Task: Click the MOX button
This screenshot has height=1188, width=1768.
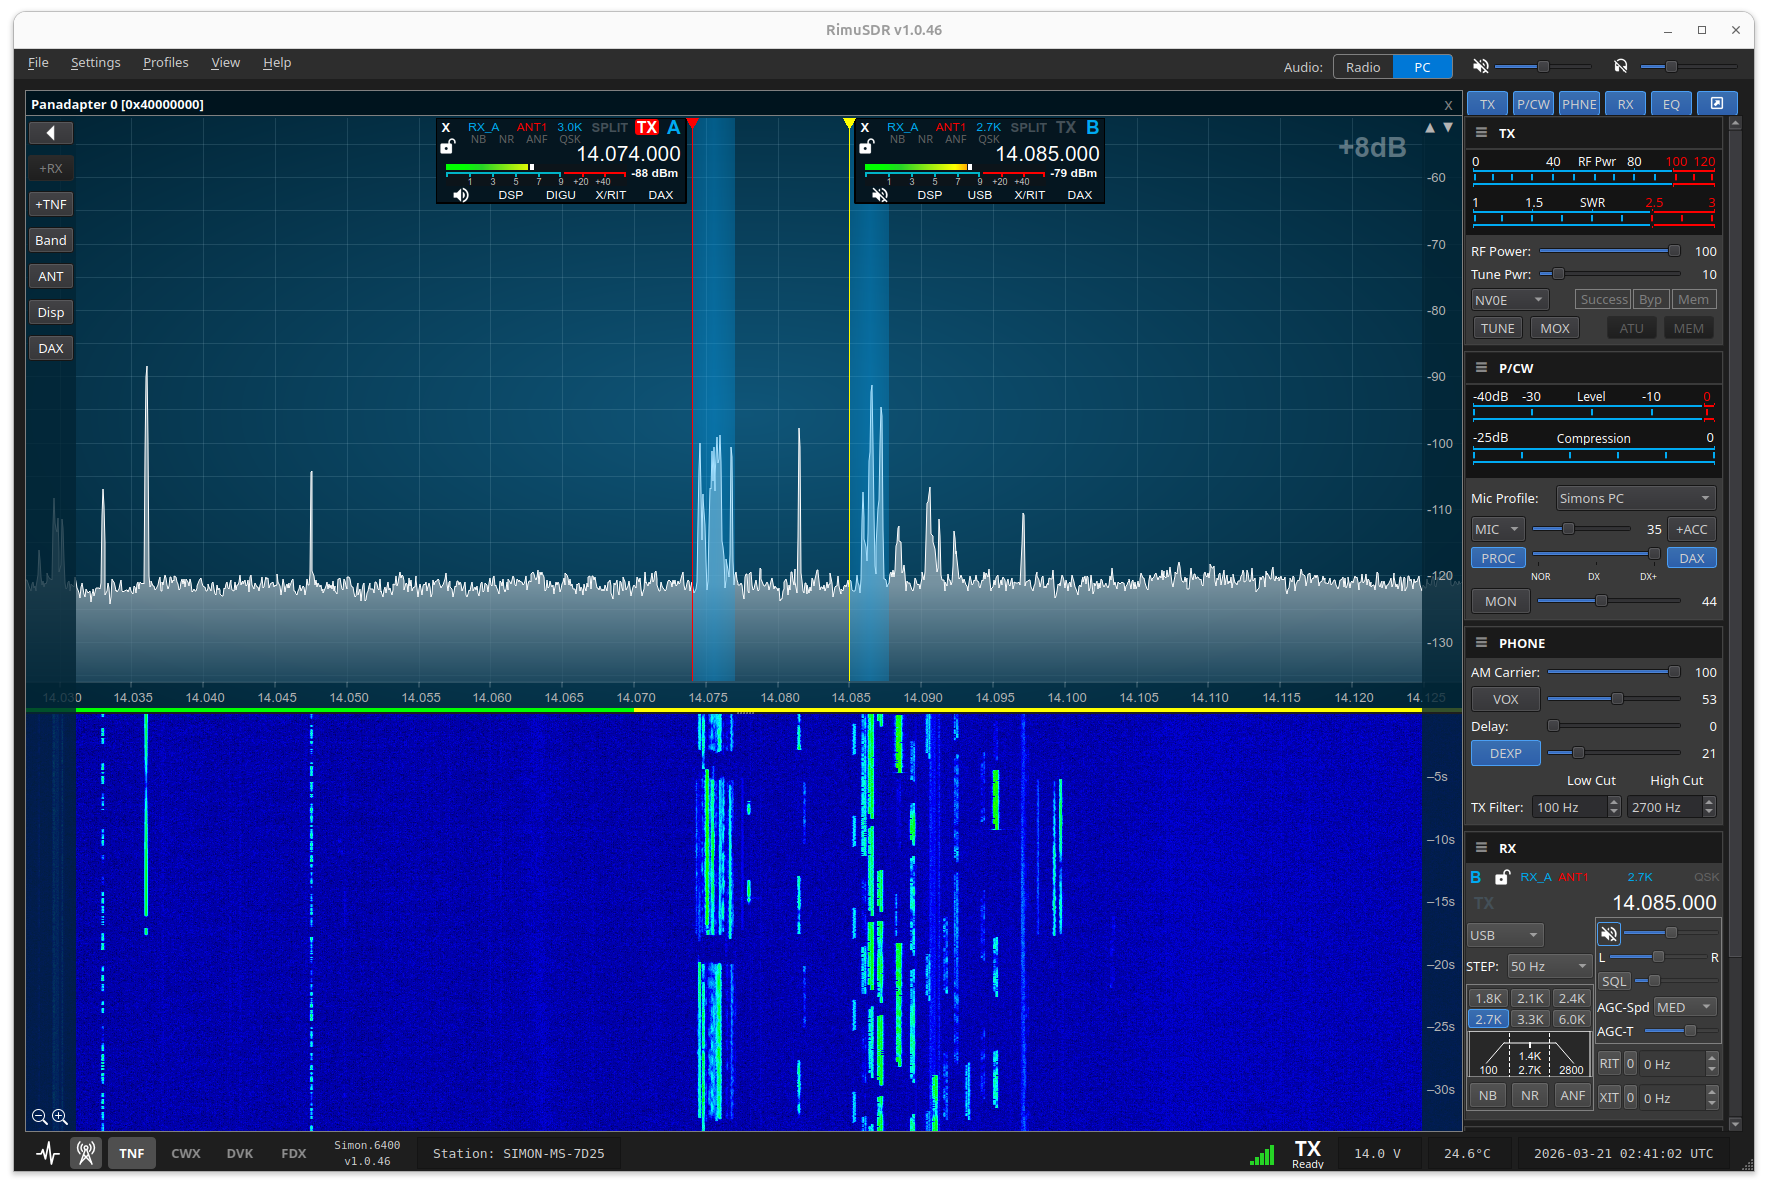Action: pos(1554,327)
